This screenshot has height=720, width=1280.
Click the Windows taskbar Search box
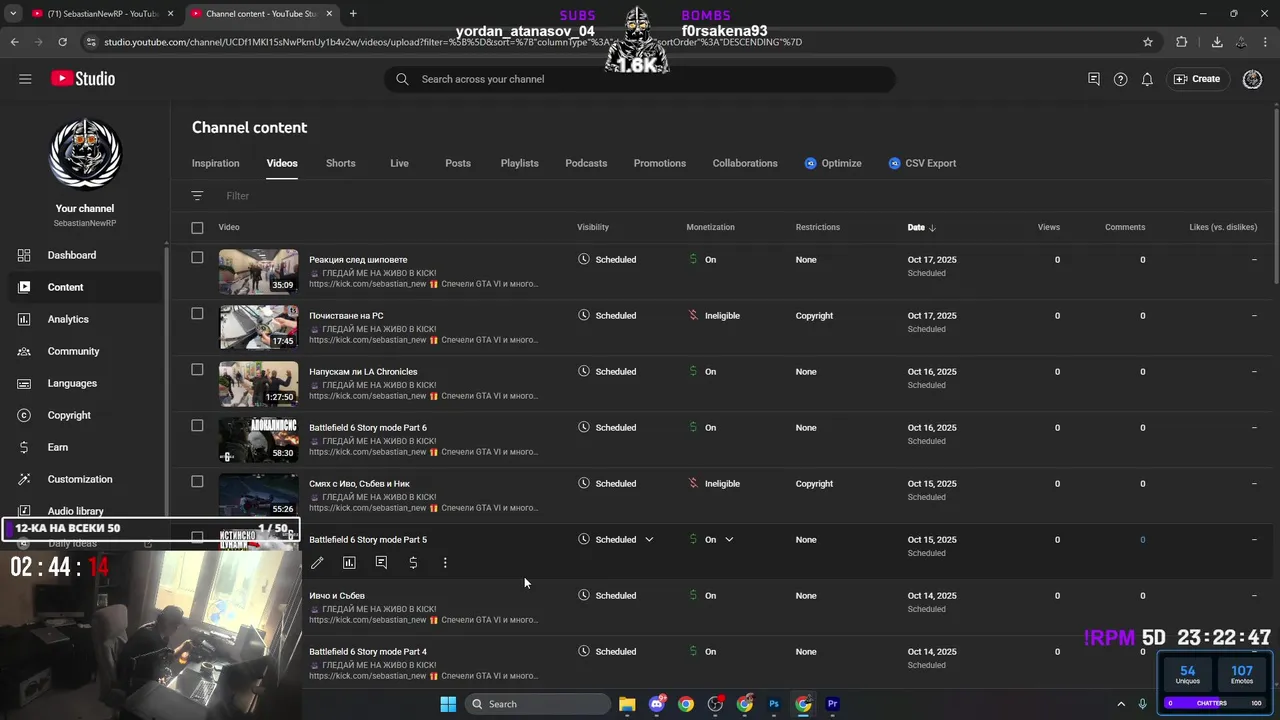[537, 704]
